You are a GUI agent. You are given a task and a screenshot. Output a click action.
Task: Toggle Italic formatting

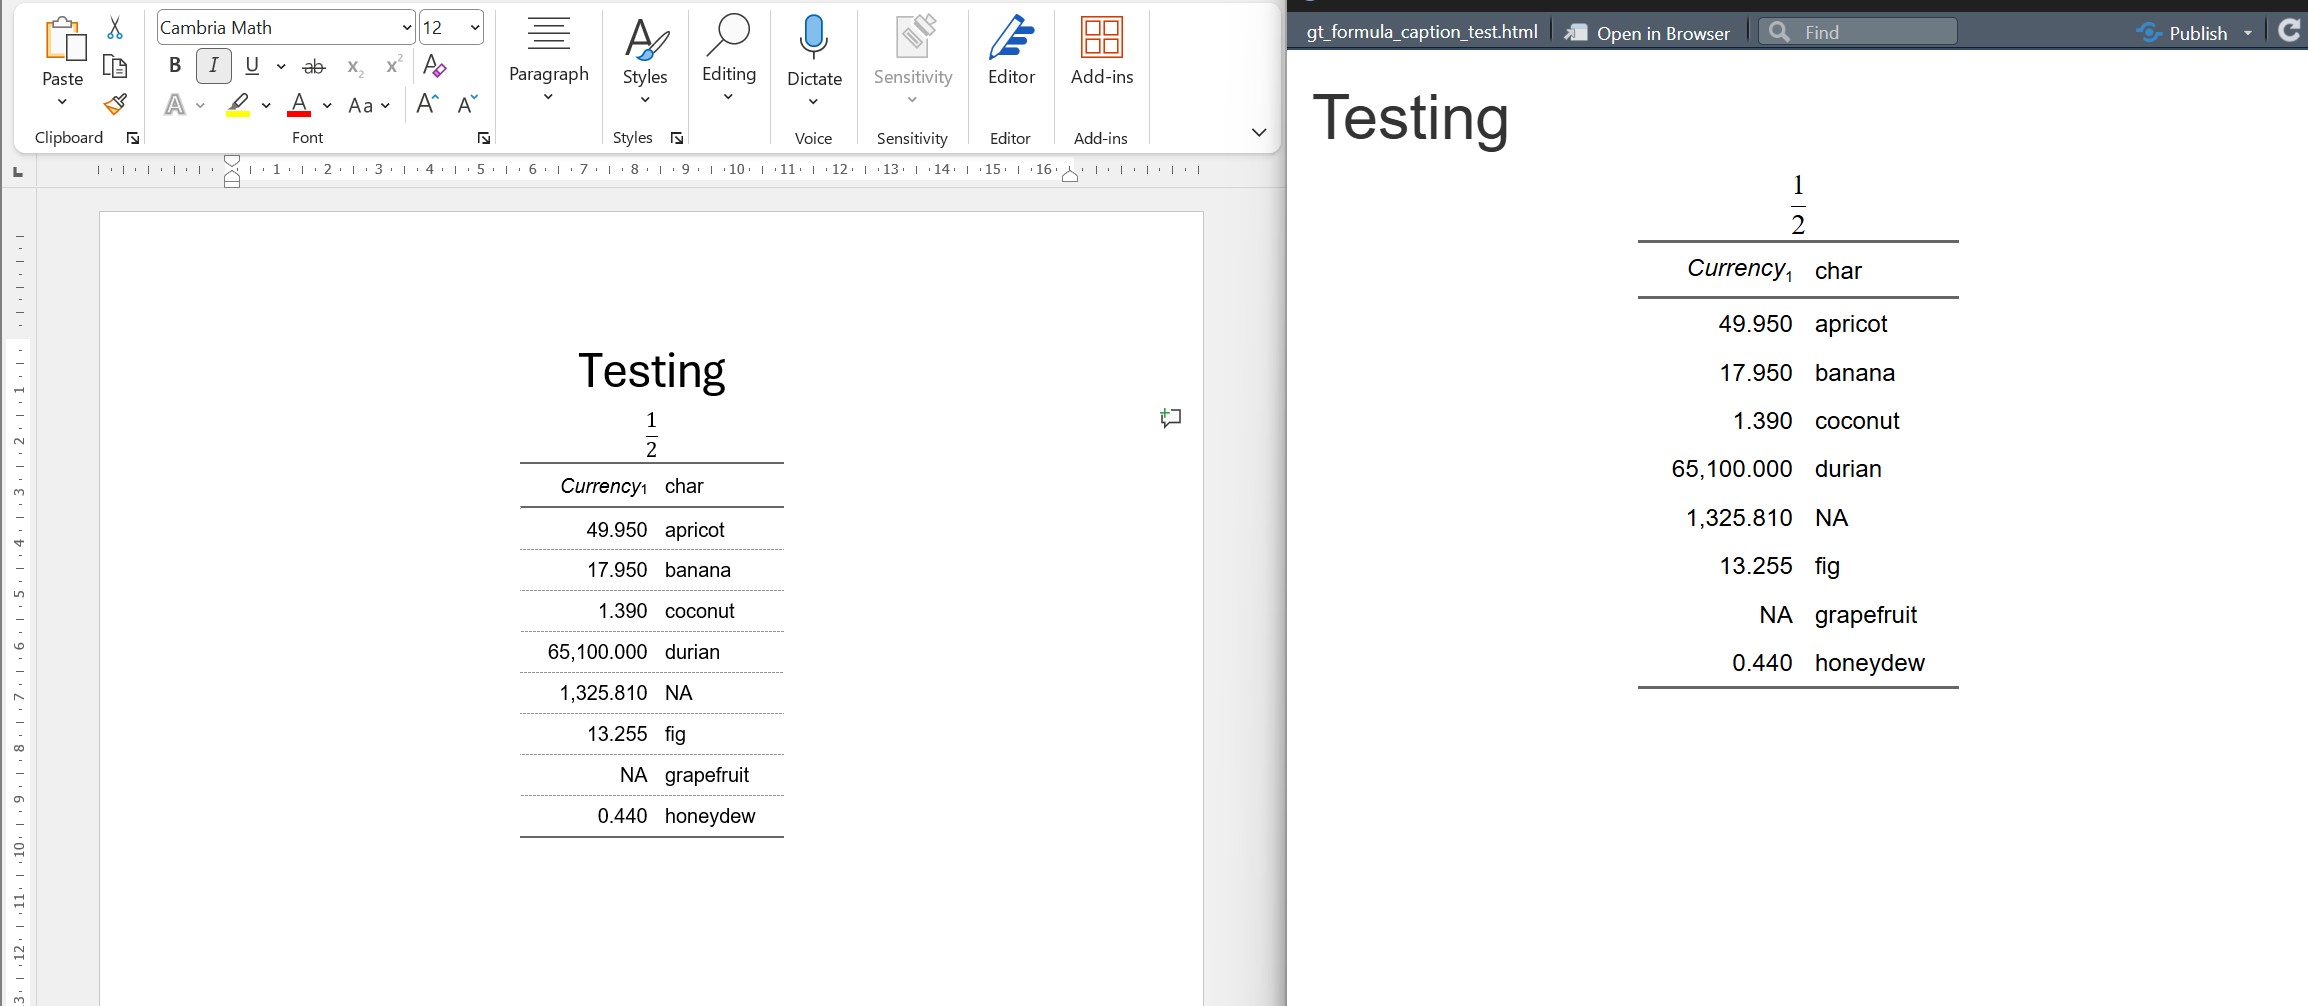click(x=213, y=66)
